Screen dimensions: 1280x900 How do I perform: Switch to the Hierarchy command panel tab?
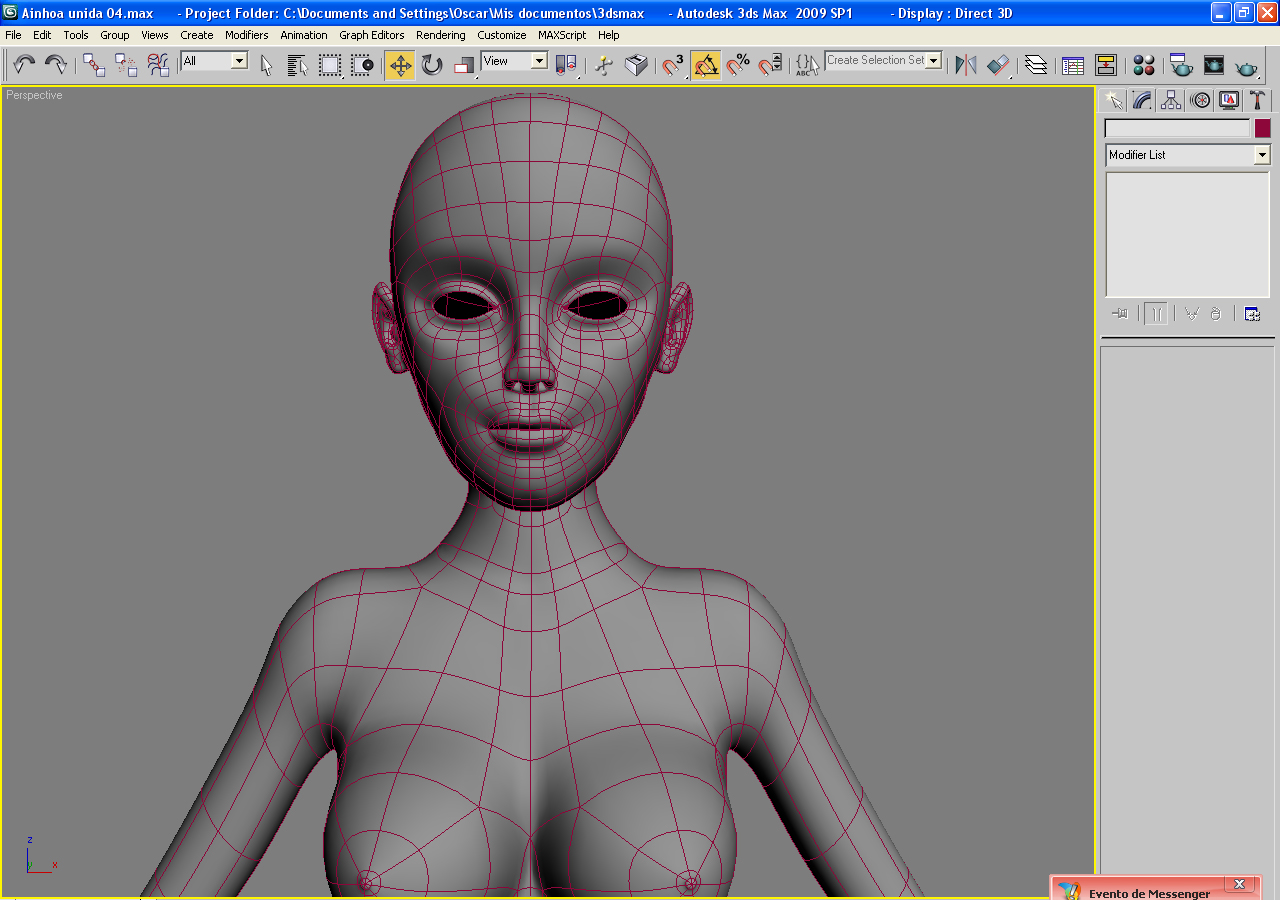[x=1171, y=100]
